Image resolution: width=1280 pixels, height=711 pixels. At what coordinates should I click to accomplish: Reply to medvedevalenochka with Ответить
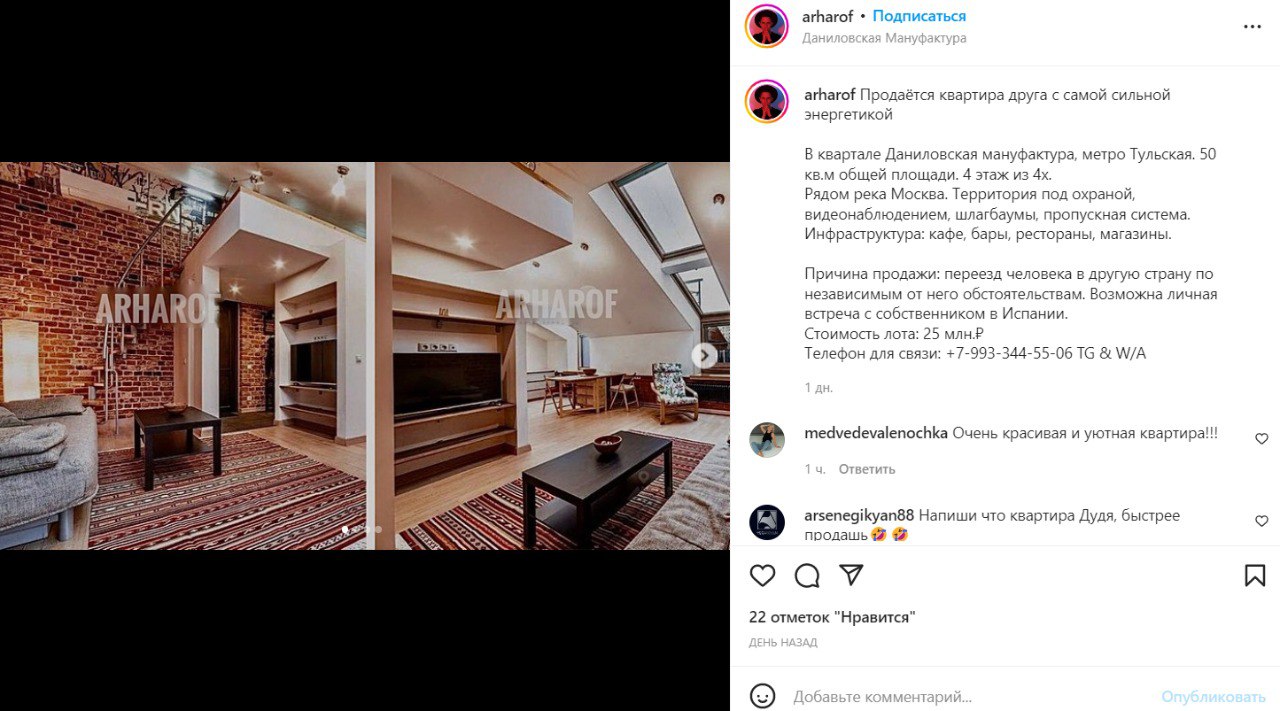tap(867, 469)
